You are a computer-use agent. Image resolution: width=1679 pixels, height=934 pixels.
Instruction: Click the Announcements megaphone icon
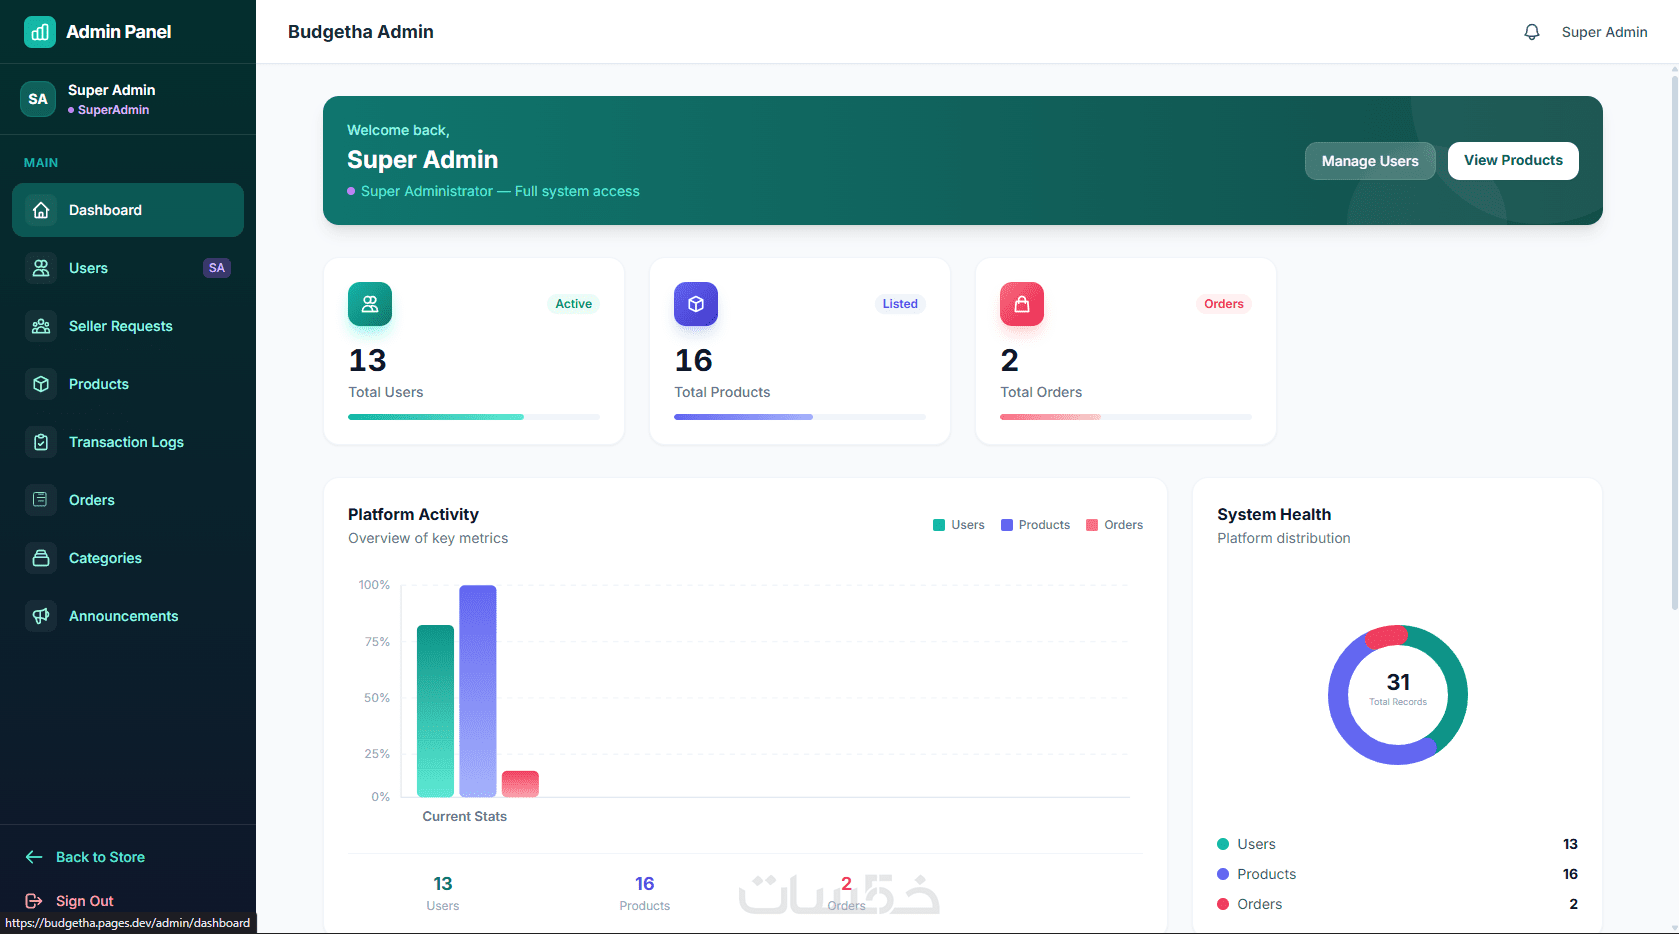41,616
